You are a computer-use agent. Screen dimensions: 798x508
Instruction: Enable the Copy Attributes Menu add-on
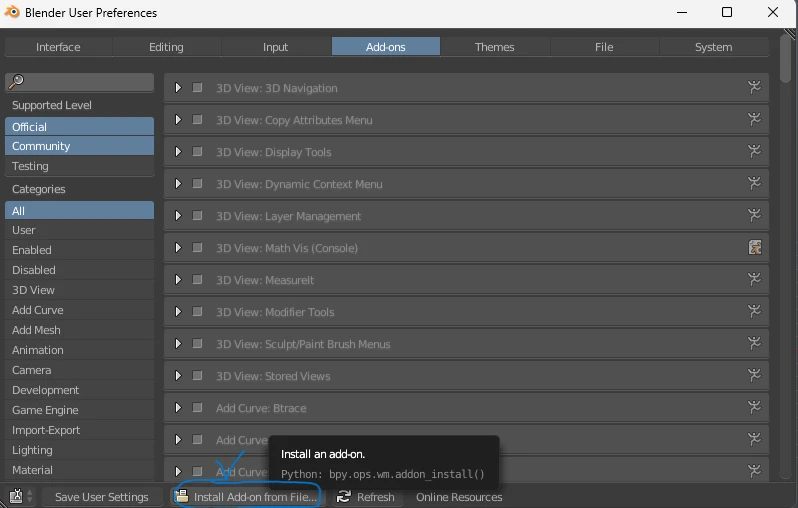click(x=197, y=120)
